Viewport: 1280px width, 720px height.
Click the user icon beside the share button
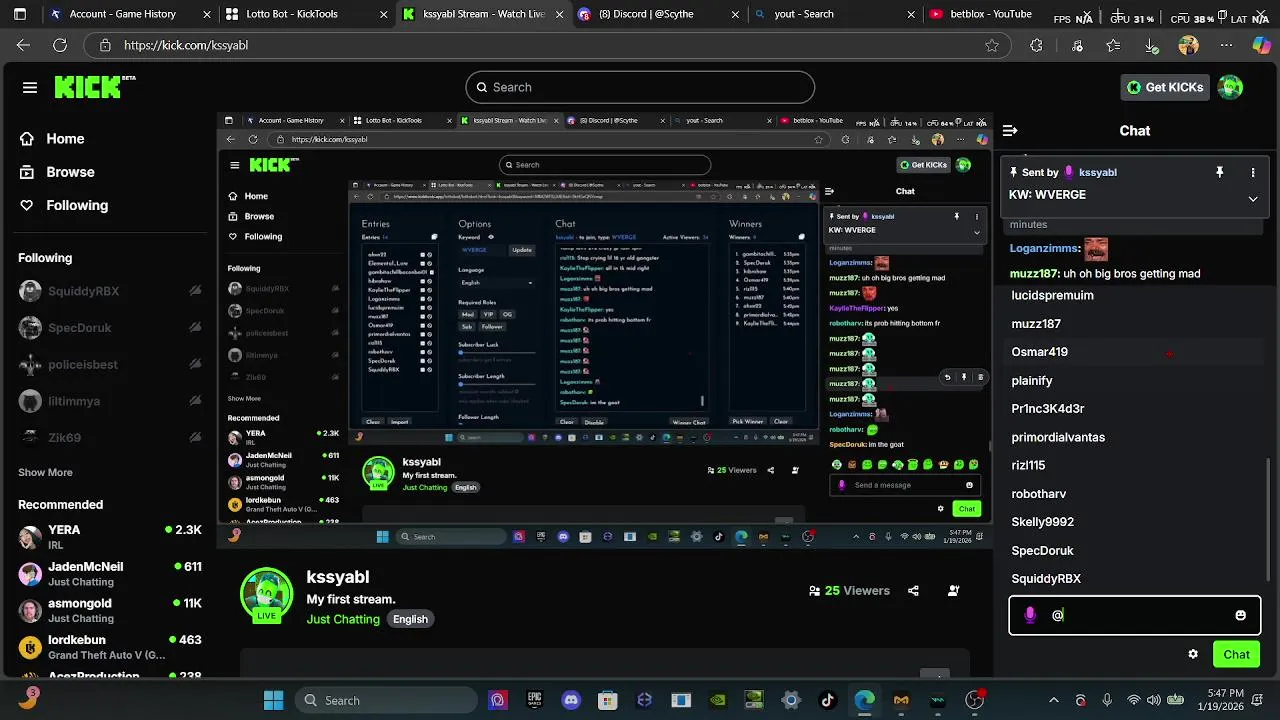953,591
